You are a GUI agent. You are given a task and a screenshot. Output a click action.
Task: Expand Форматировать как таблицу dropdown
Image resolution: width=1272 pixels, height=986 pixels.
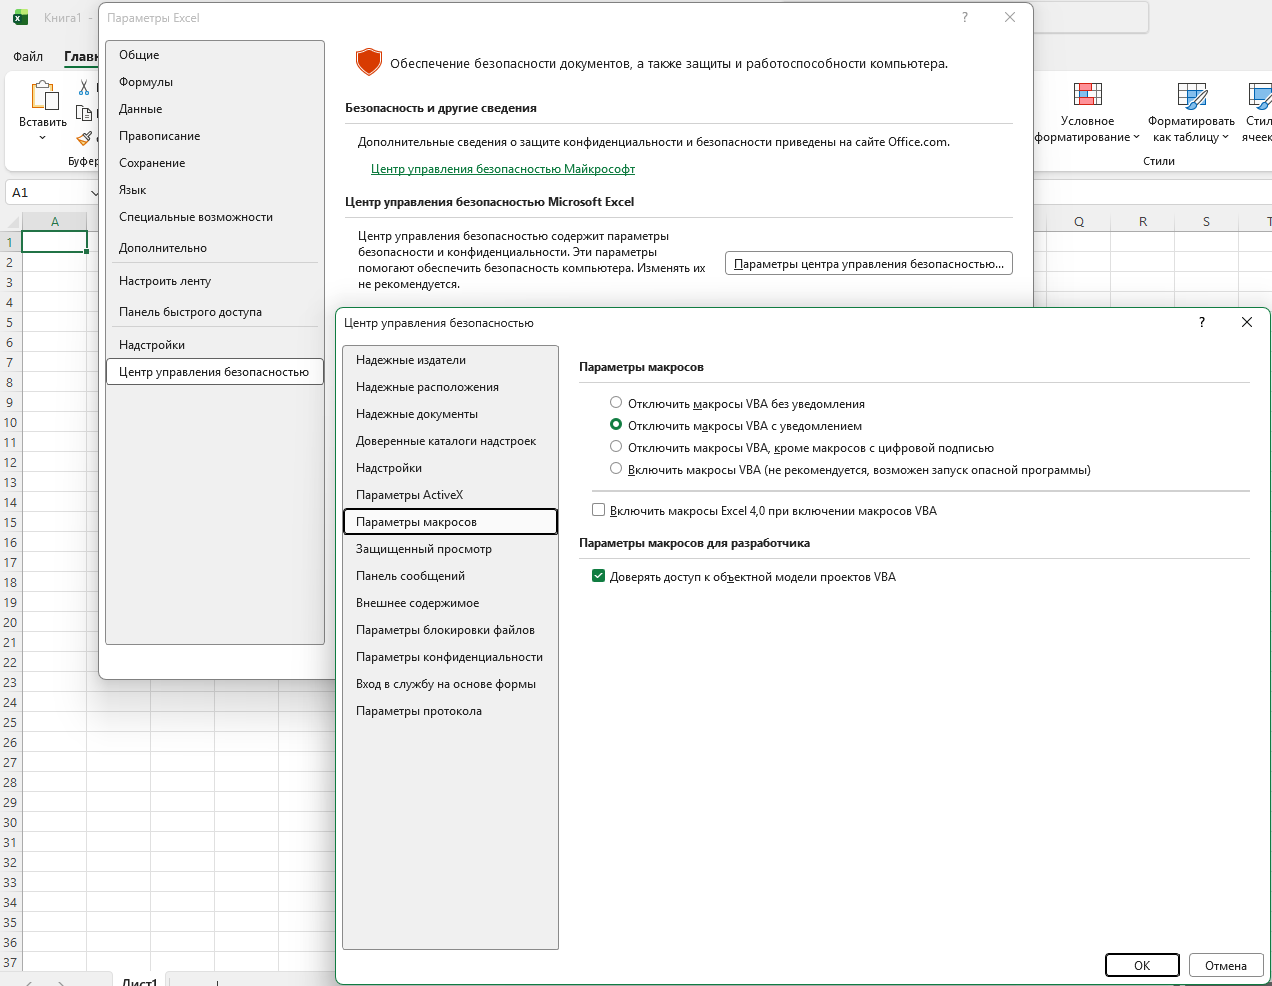[1225, 137]
